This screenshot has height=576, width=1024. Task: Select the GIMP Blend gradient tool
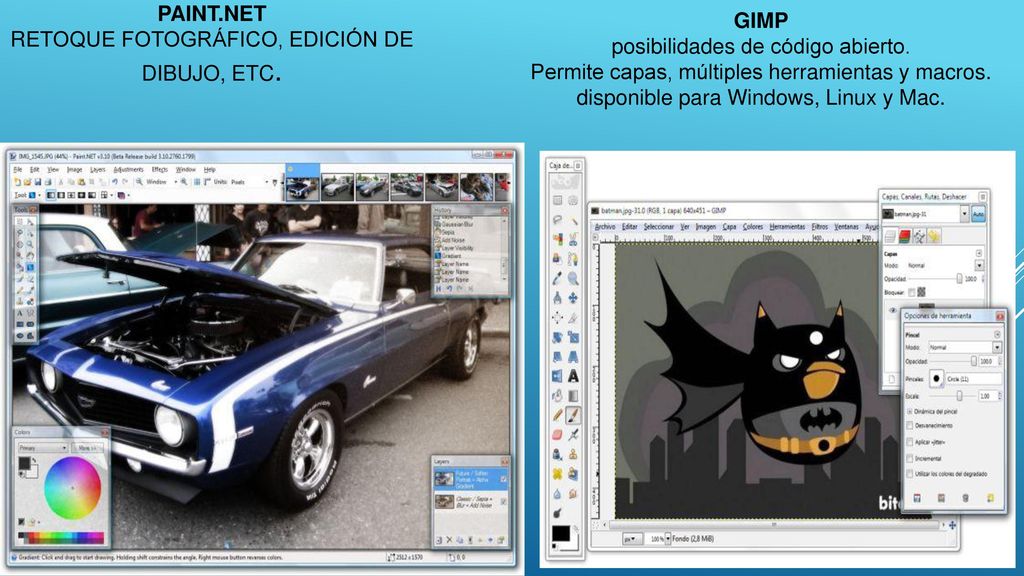(573, 396)
